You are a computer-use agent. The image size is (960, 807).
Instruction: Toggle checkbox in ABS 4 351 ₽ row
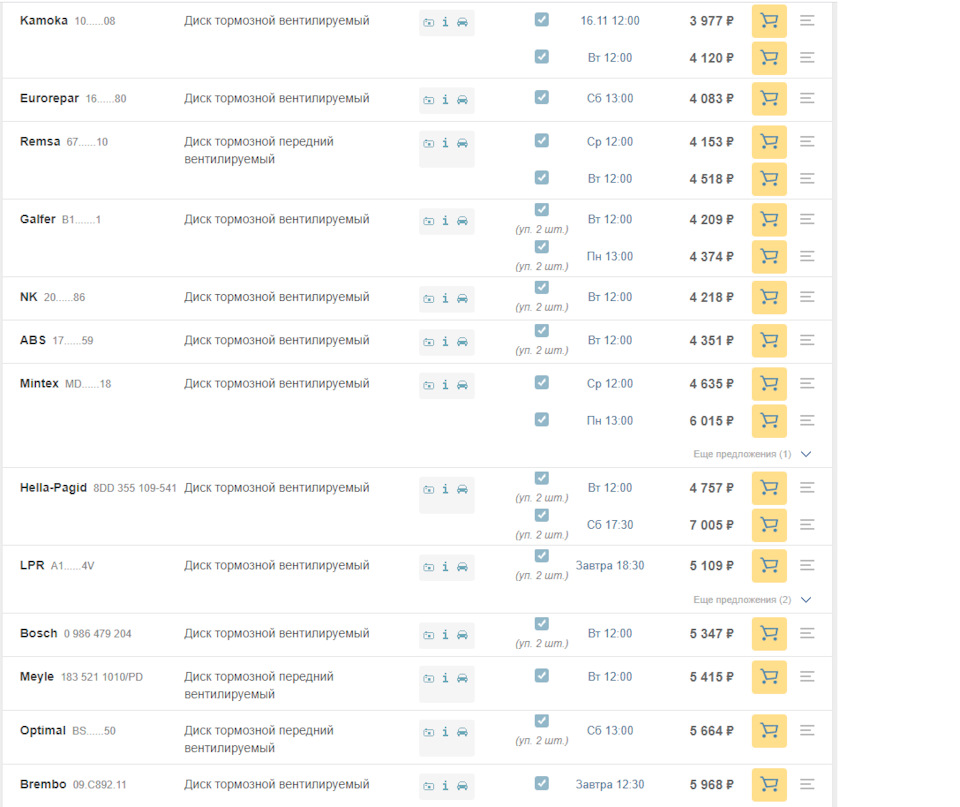[x=541, y=331]
